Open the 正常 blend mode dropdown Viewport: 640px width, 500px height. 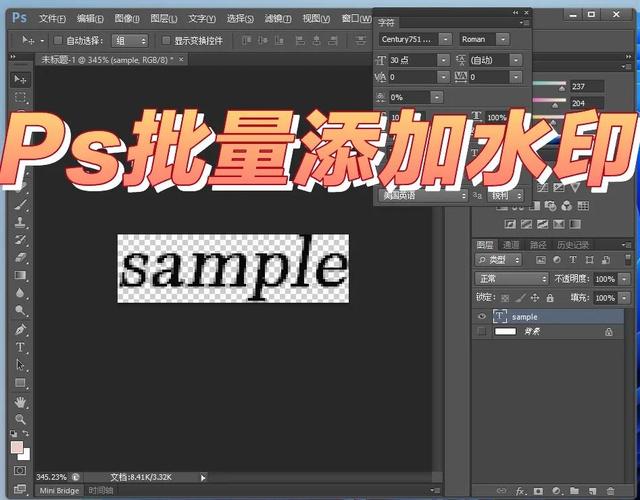tap(511, 279)
